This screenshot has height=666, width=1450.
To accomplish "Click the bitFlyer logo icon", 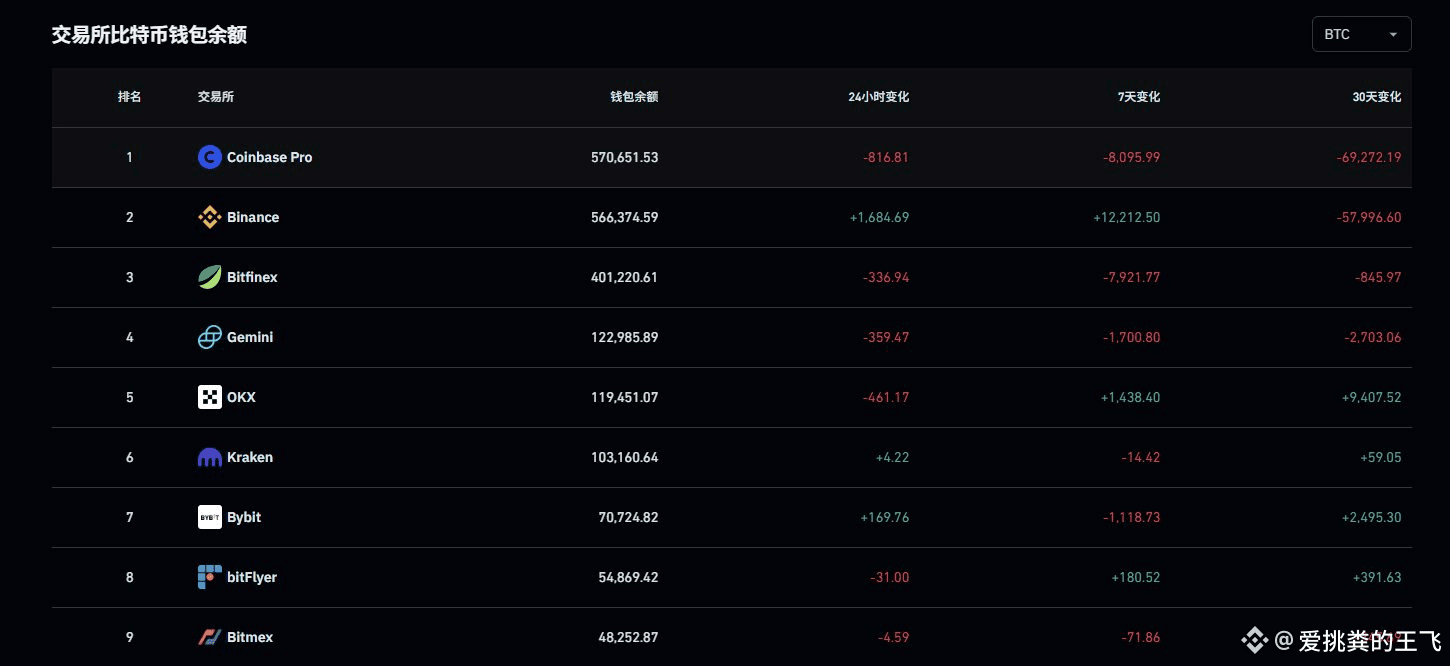I will pyautogui.click(x=209, y=577).
